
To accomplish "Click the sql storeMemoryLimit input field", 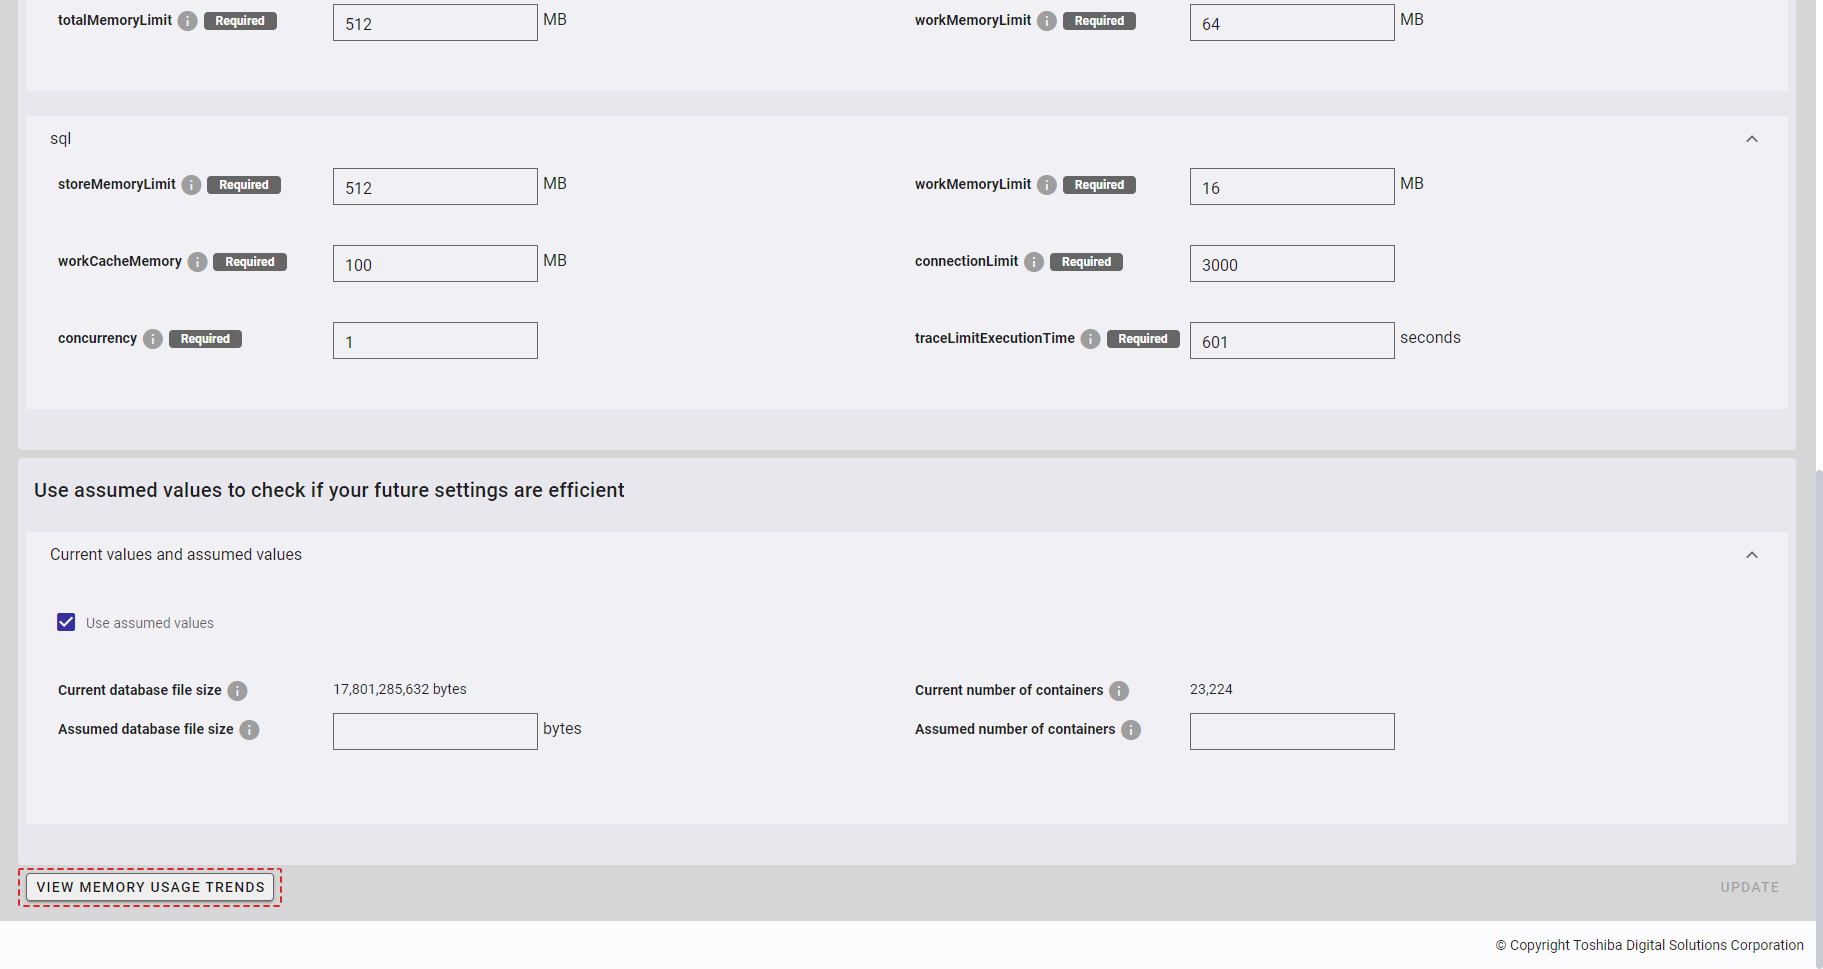I will coord(435,187).
